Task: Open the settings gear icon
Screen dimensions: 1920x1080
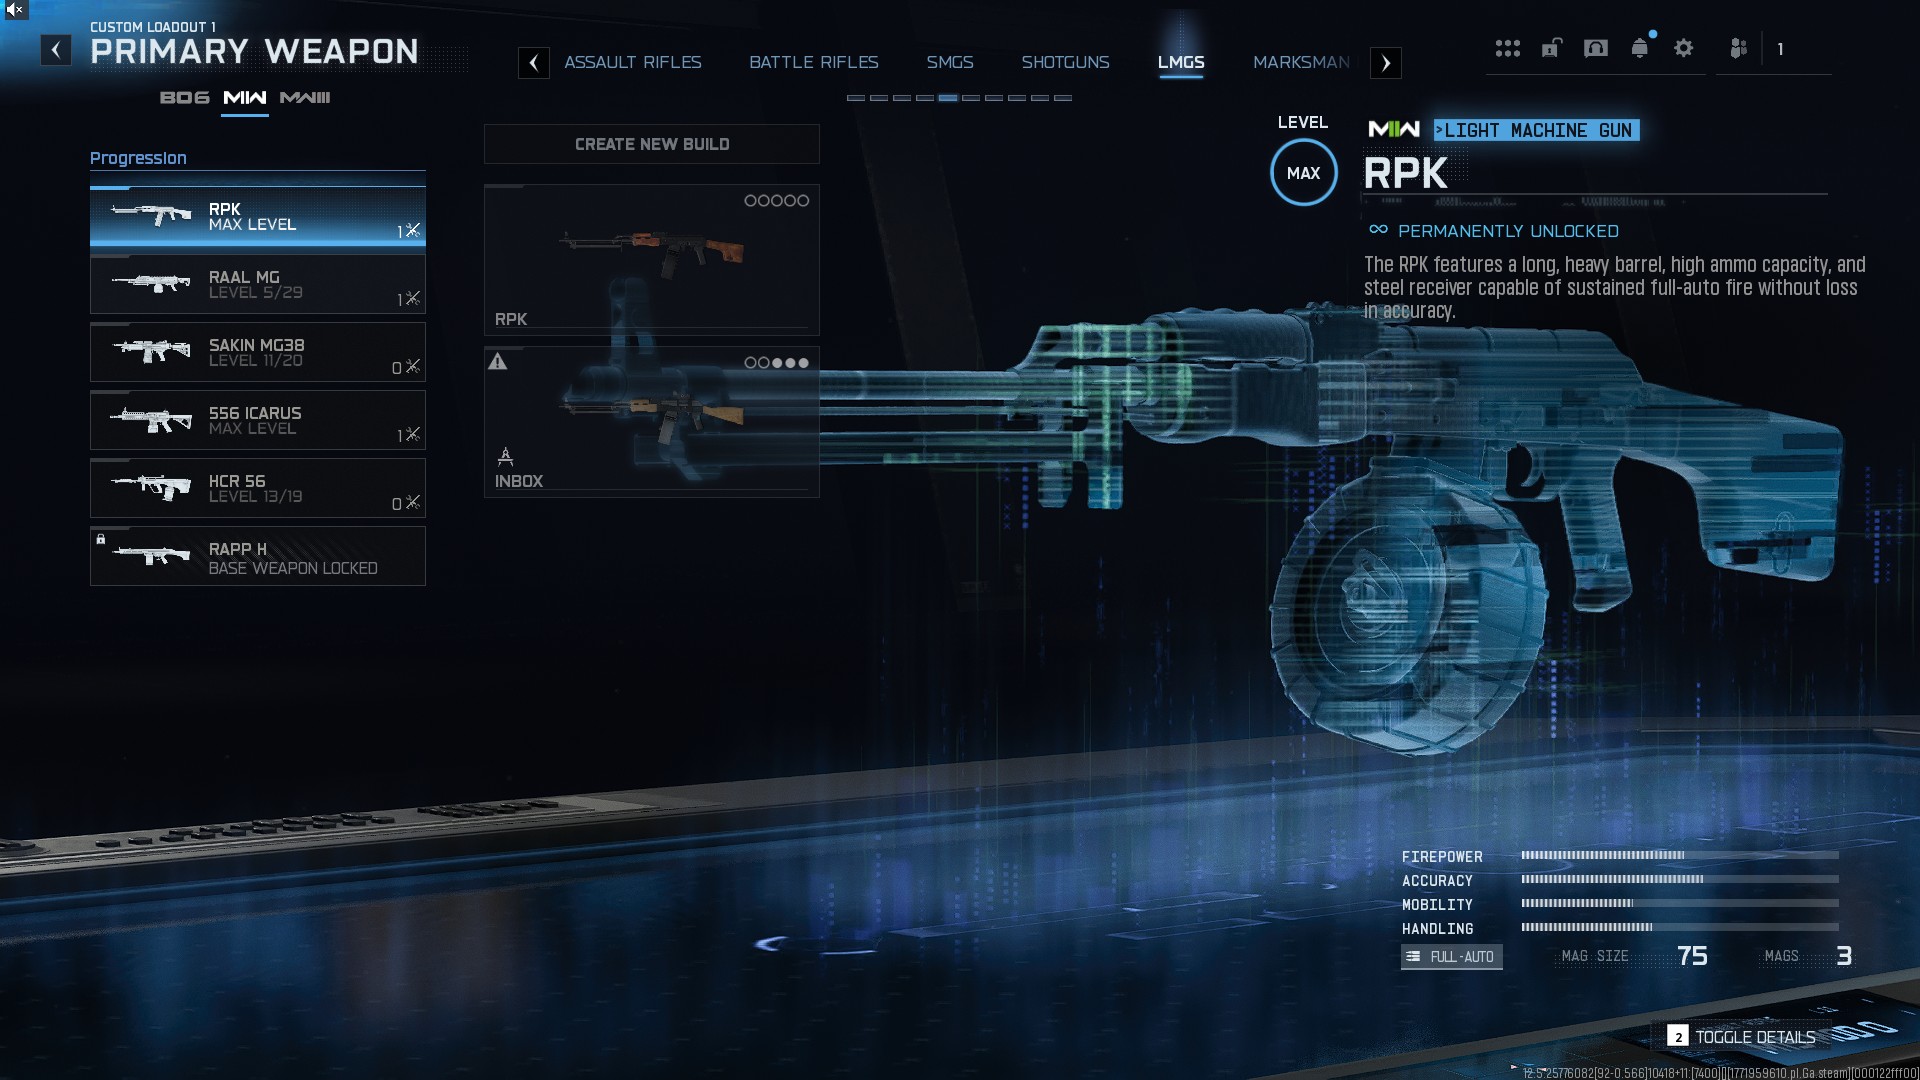Action: pyautogui.click(x=1684, y=48)
